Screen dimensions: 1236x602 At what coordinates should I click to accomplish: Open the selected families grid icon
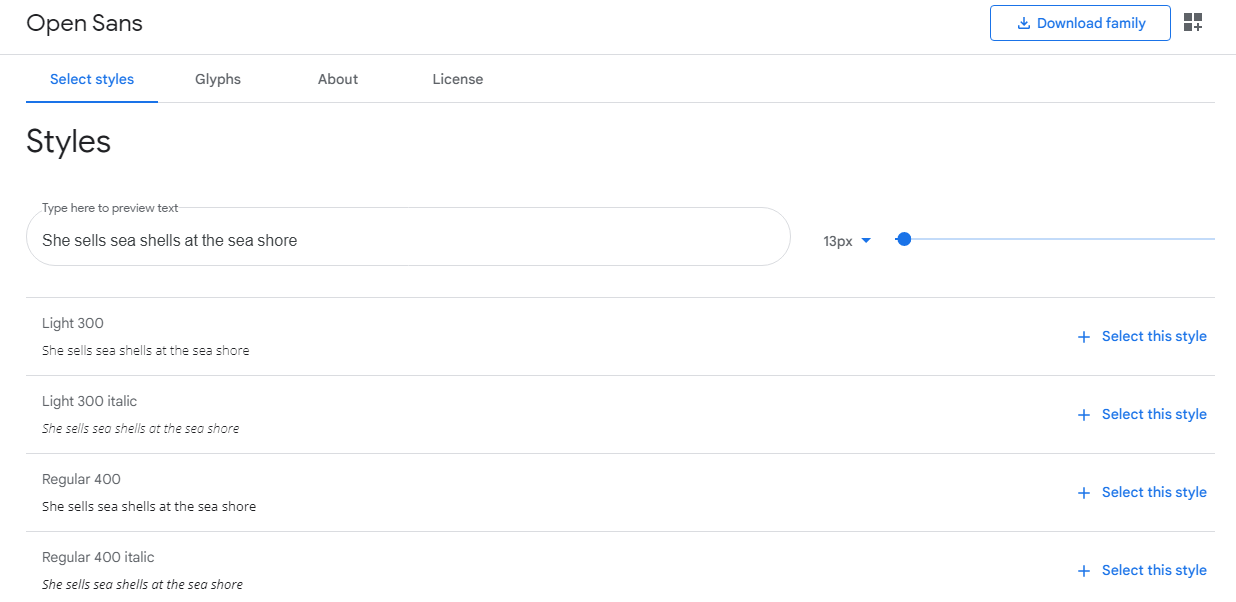tap(1192, 23)
